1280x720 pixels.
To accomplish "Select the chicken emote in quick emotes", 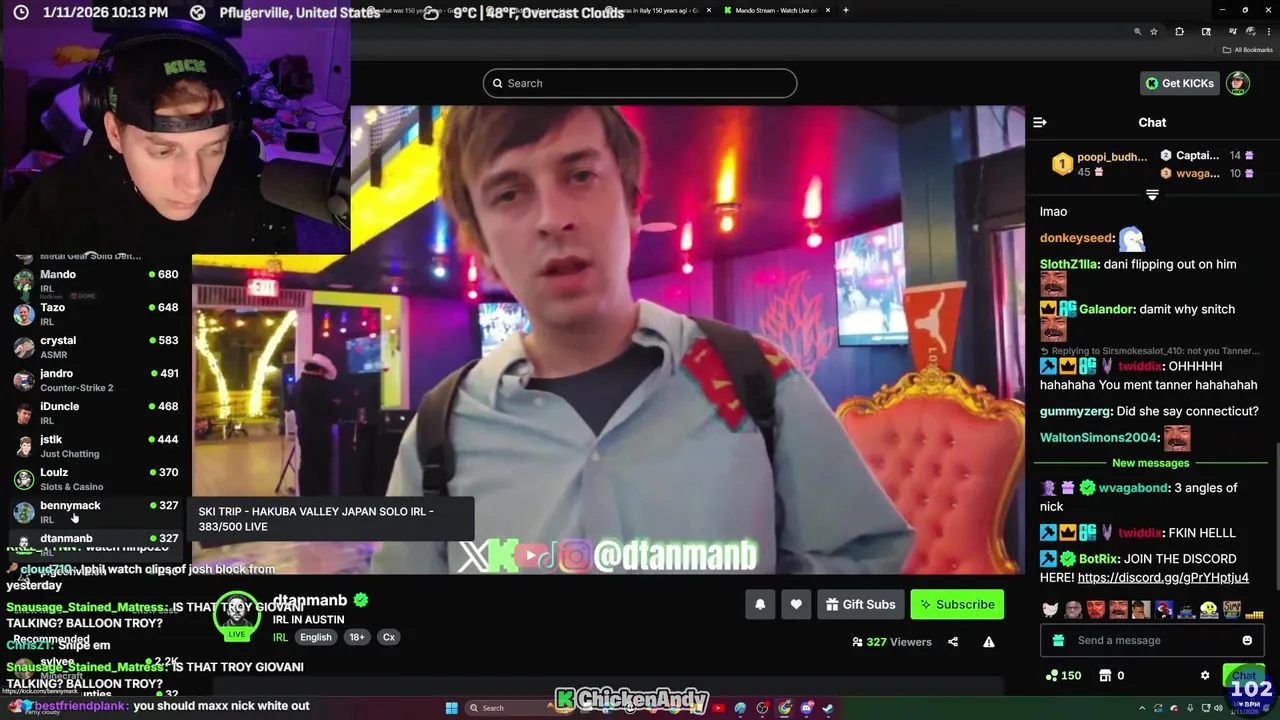I will [1050, 610].
